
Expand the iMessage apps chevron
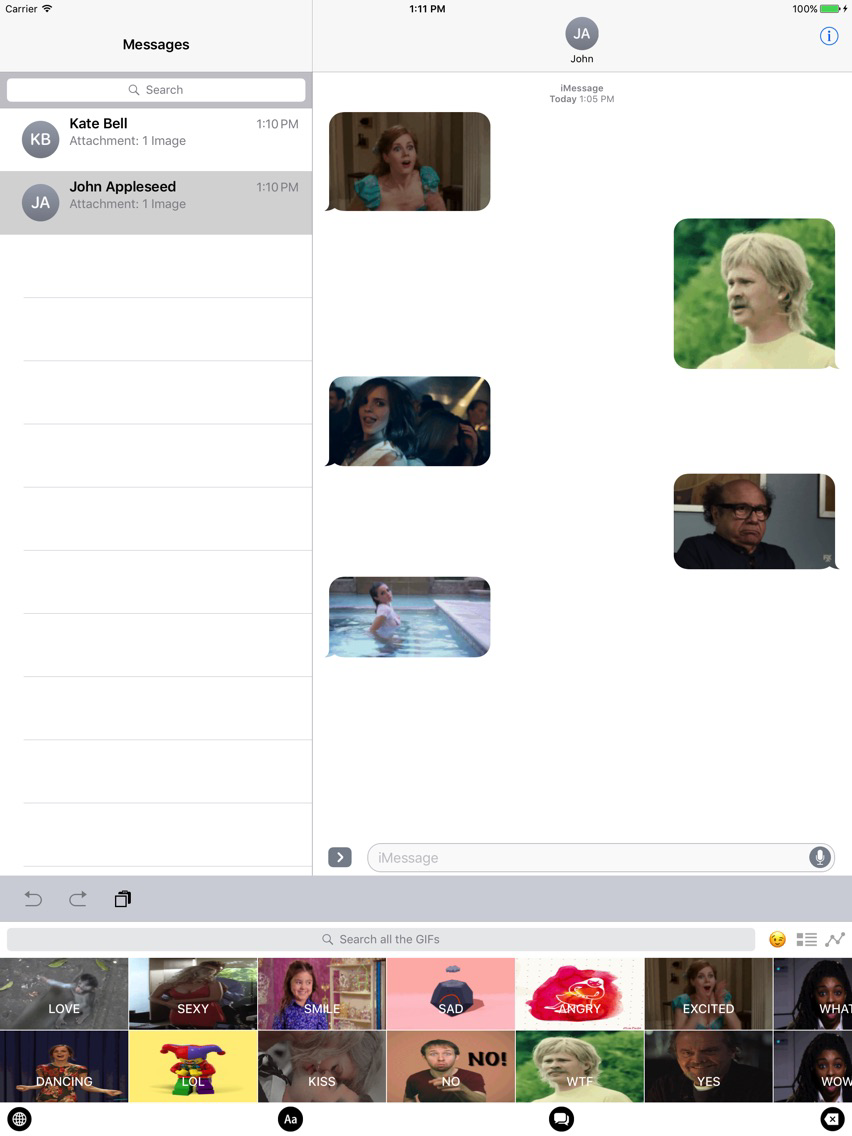[339, 857]
